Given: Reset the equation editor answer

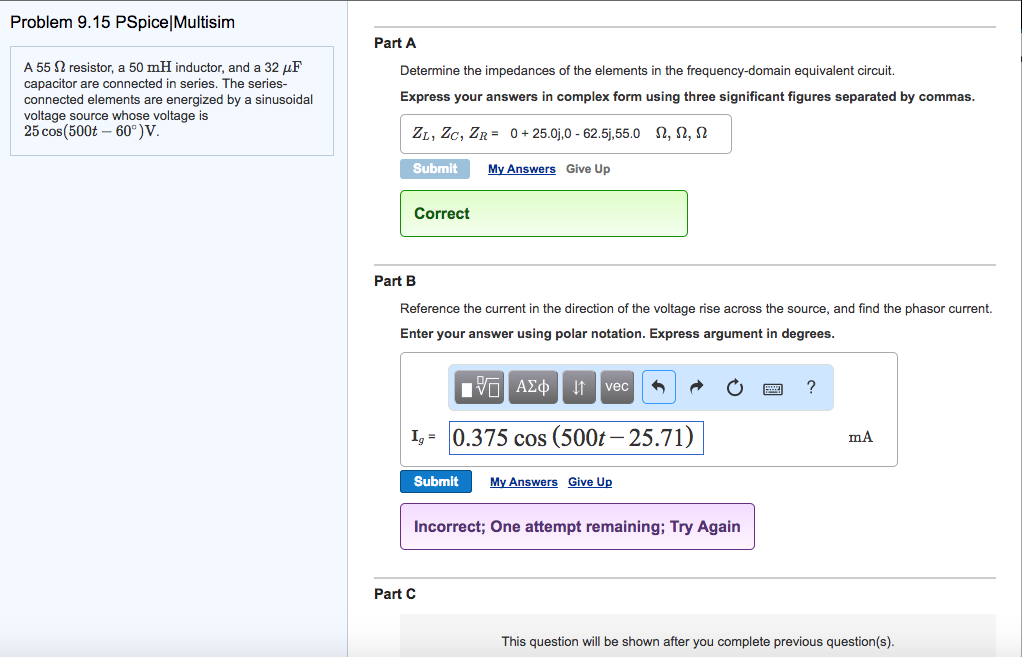Looking at the screenshot, I should click(735, 387).
